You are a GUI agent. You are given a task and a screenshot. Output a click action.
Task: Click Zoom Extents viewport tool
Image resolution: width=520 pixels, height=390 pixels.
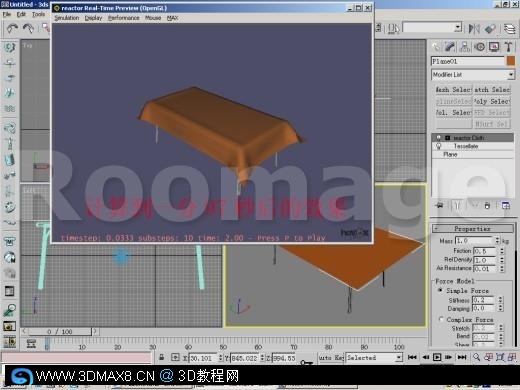point(500,357)
